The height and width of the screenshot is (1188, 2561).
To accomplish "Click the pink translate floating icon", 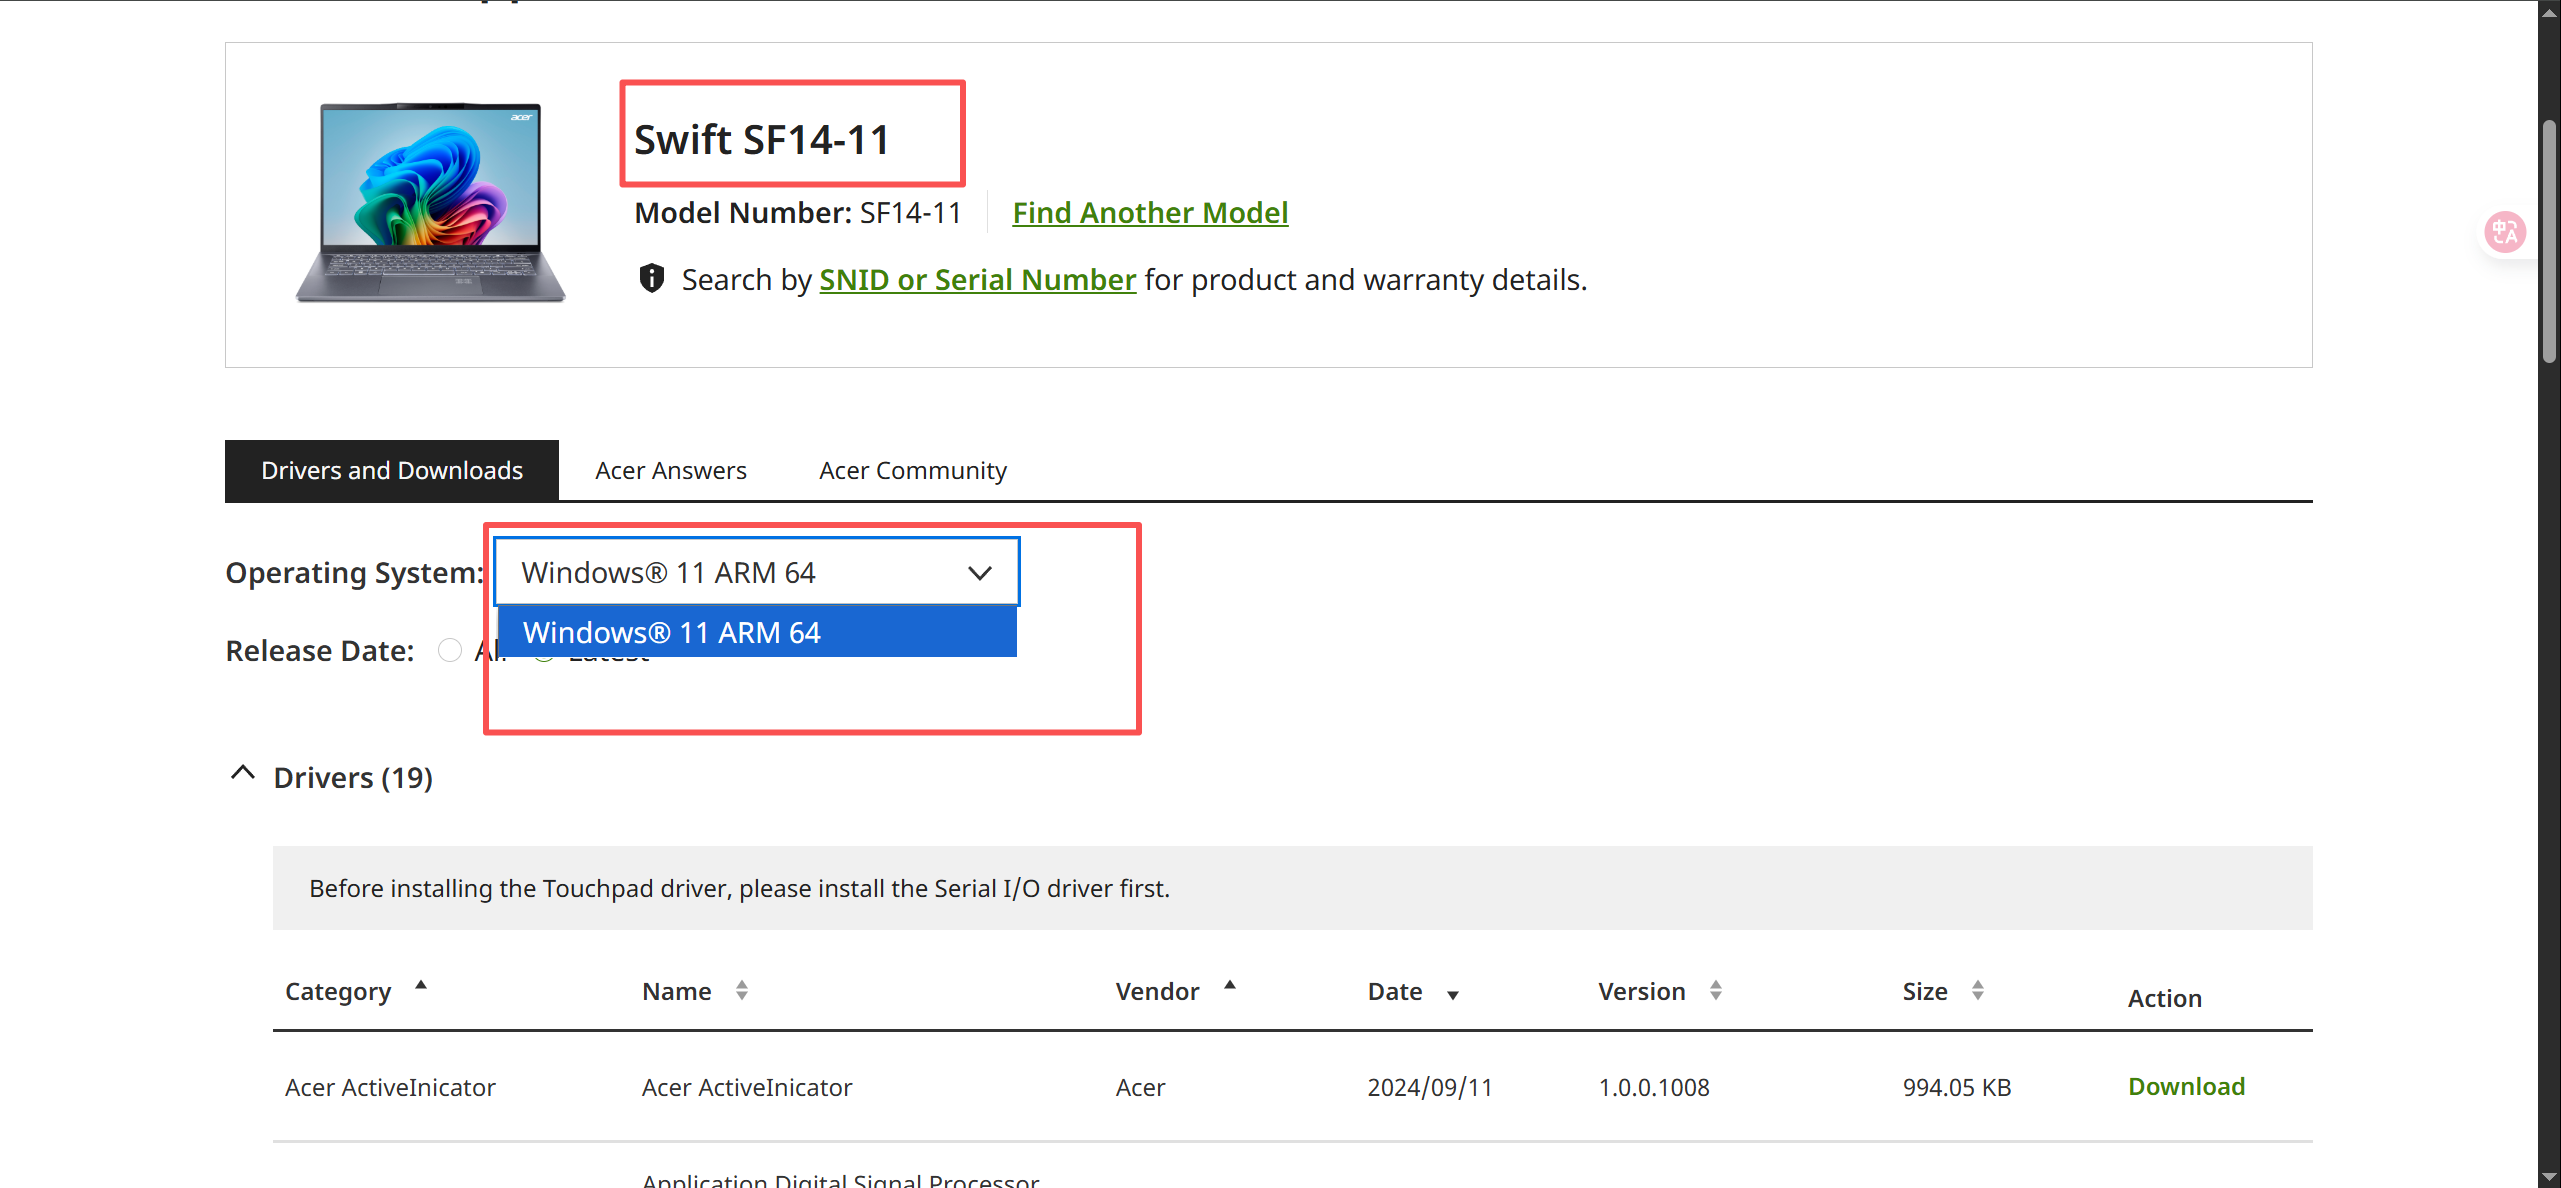I will pos(2505,233).
